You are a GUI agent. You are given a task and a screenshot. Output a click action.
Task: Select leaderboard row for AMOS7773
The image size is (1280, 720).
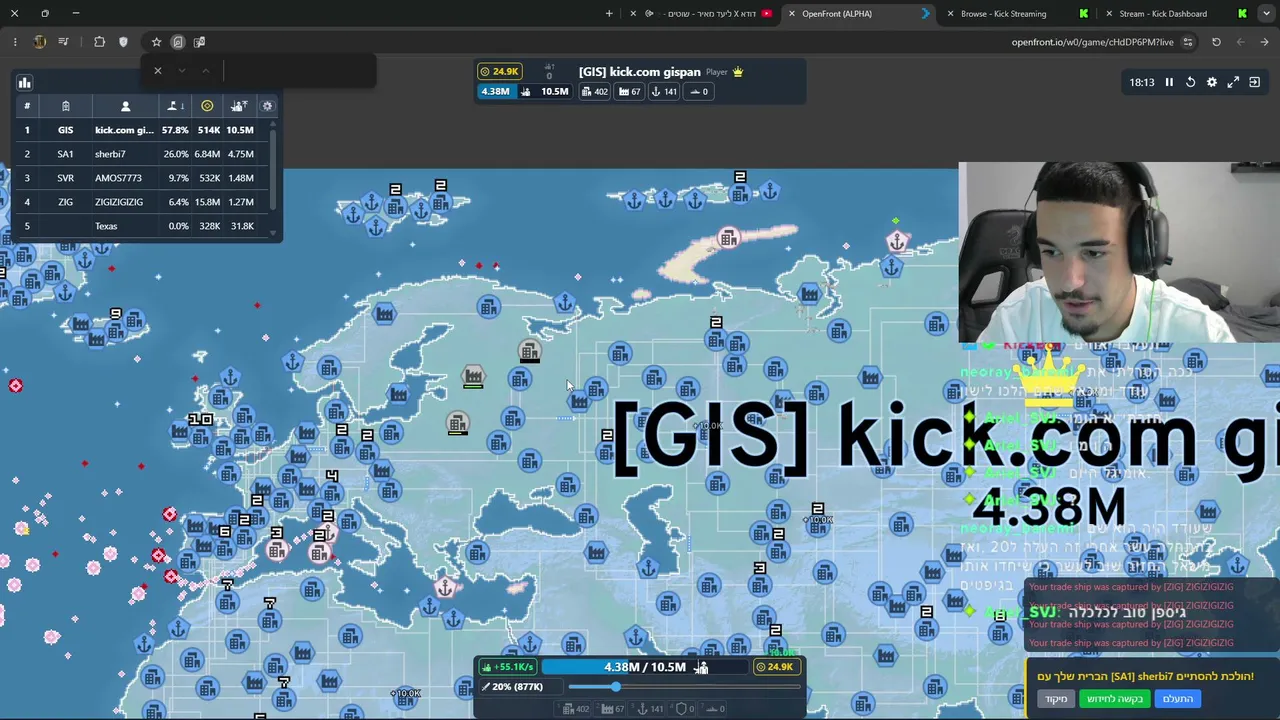[x=140, y=178]
